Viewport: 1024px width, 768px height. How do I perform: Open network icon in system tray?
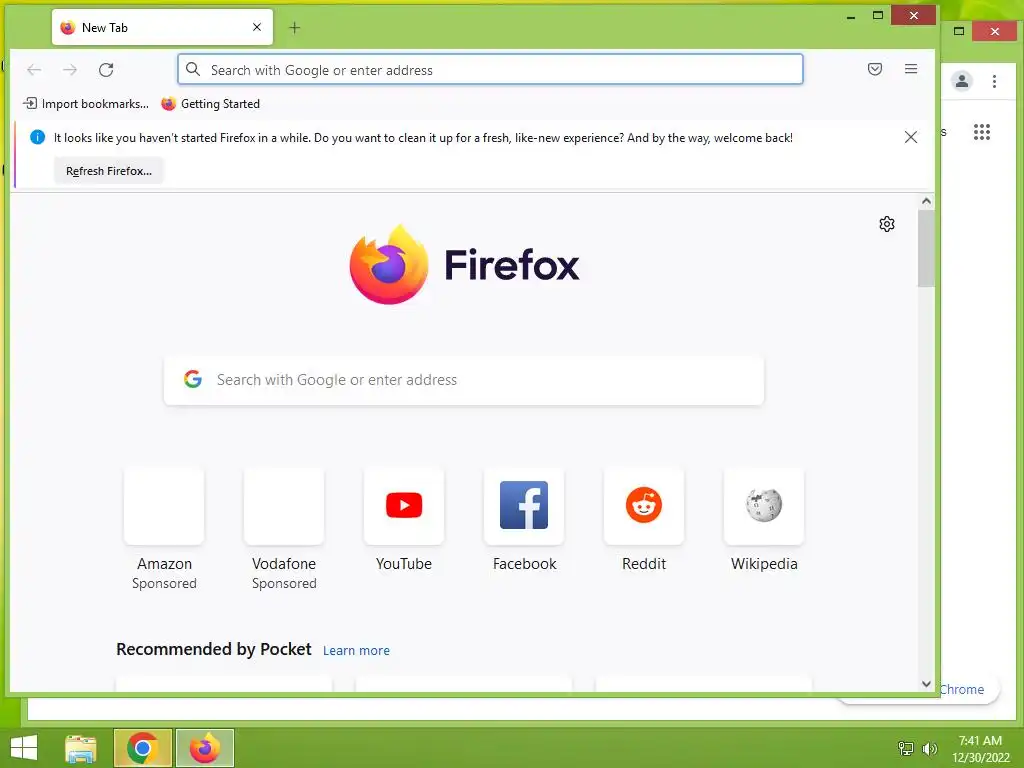tap(906, 748)
